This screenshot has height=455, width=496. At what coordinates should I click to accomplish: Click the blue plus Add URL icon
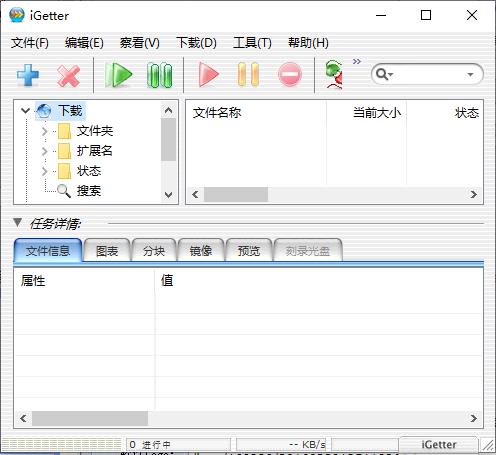[28, 75]
